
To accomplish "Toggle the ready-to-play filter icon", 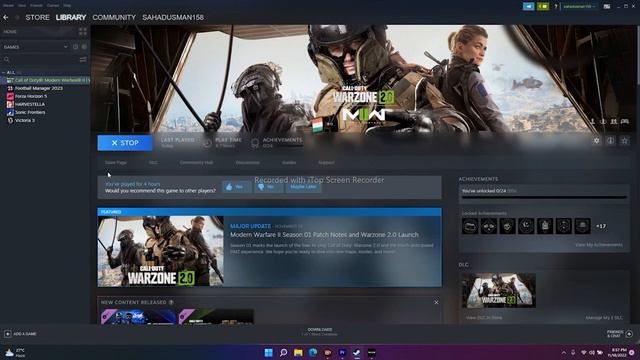I will point(84,47).
